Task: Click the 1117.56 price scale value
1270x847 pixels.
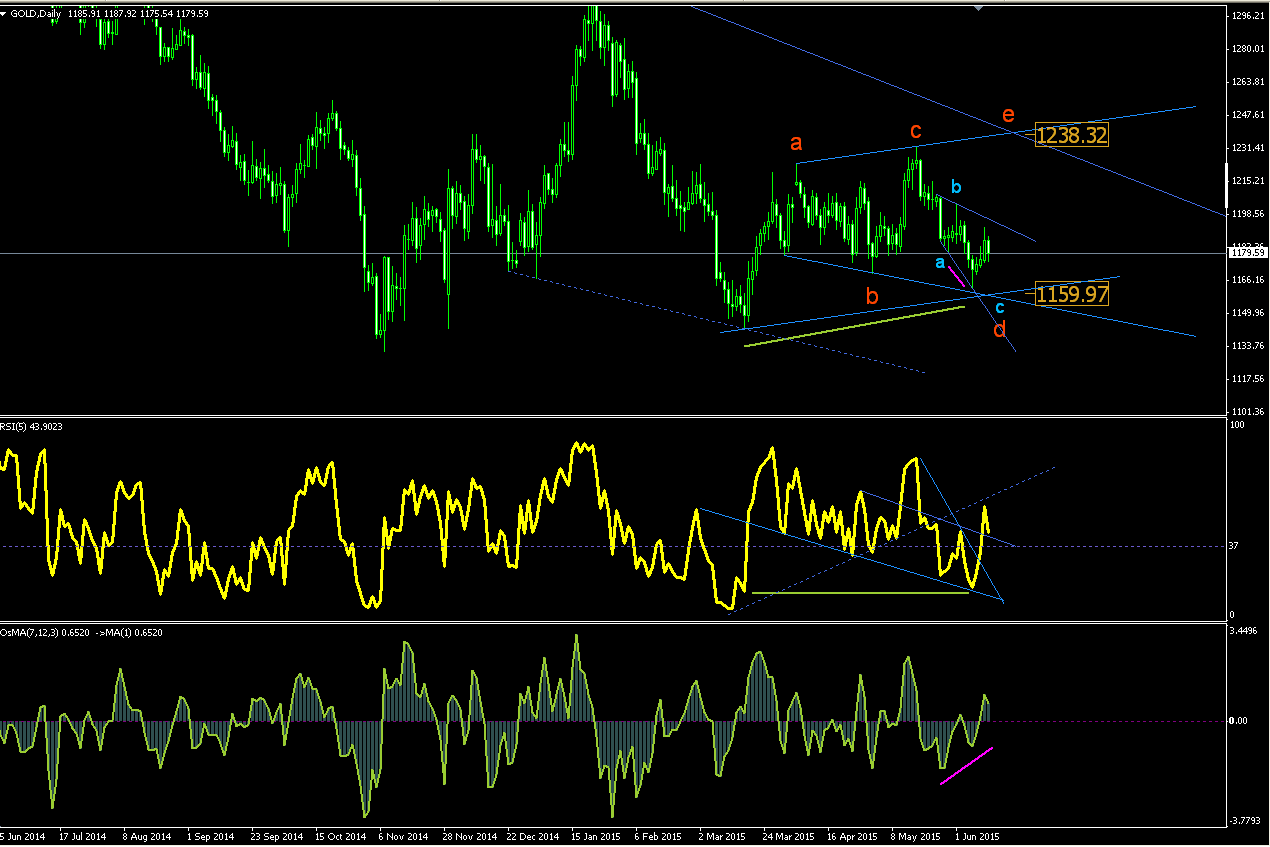Action: tap(1247, 379)
